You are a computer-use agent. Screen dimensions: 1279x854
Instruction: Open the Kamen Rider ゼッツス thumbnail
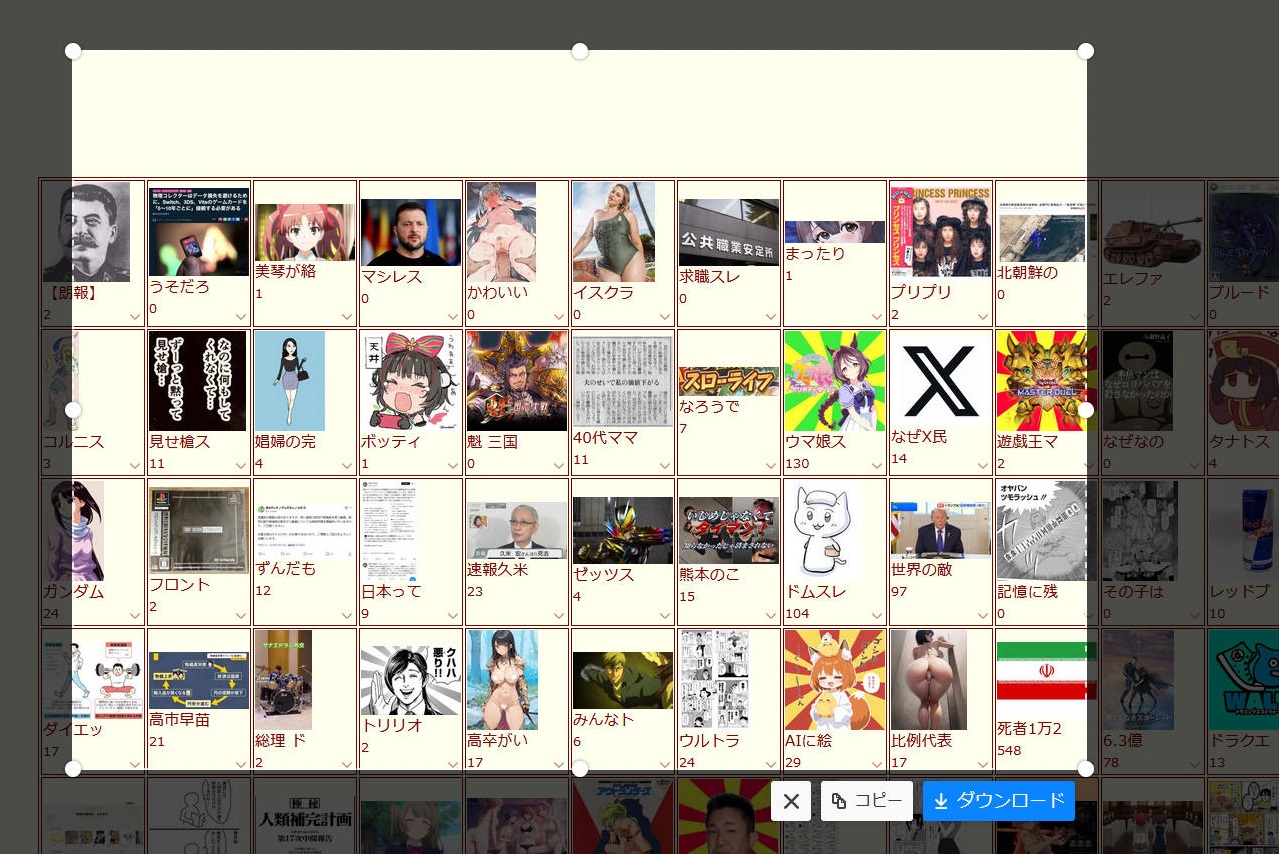point(622,529)
